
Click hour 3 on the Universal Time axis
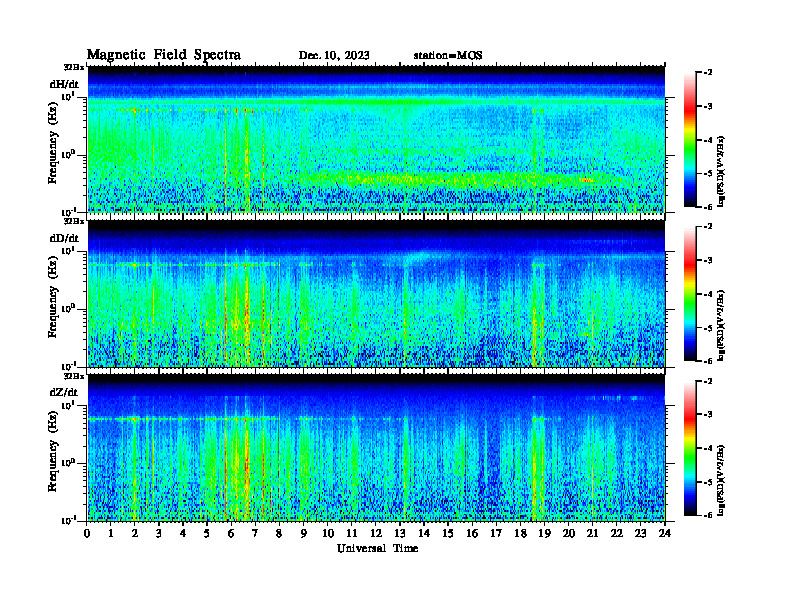pos(159,534)
